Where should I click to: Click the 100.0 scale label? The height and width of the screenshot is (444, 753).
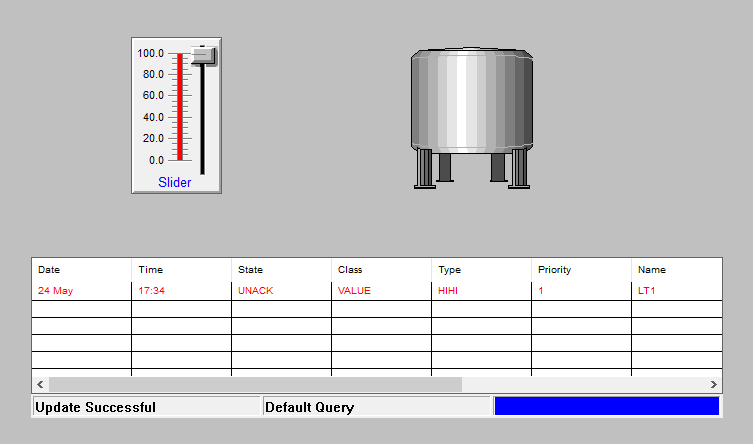tap(151, 53)
